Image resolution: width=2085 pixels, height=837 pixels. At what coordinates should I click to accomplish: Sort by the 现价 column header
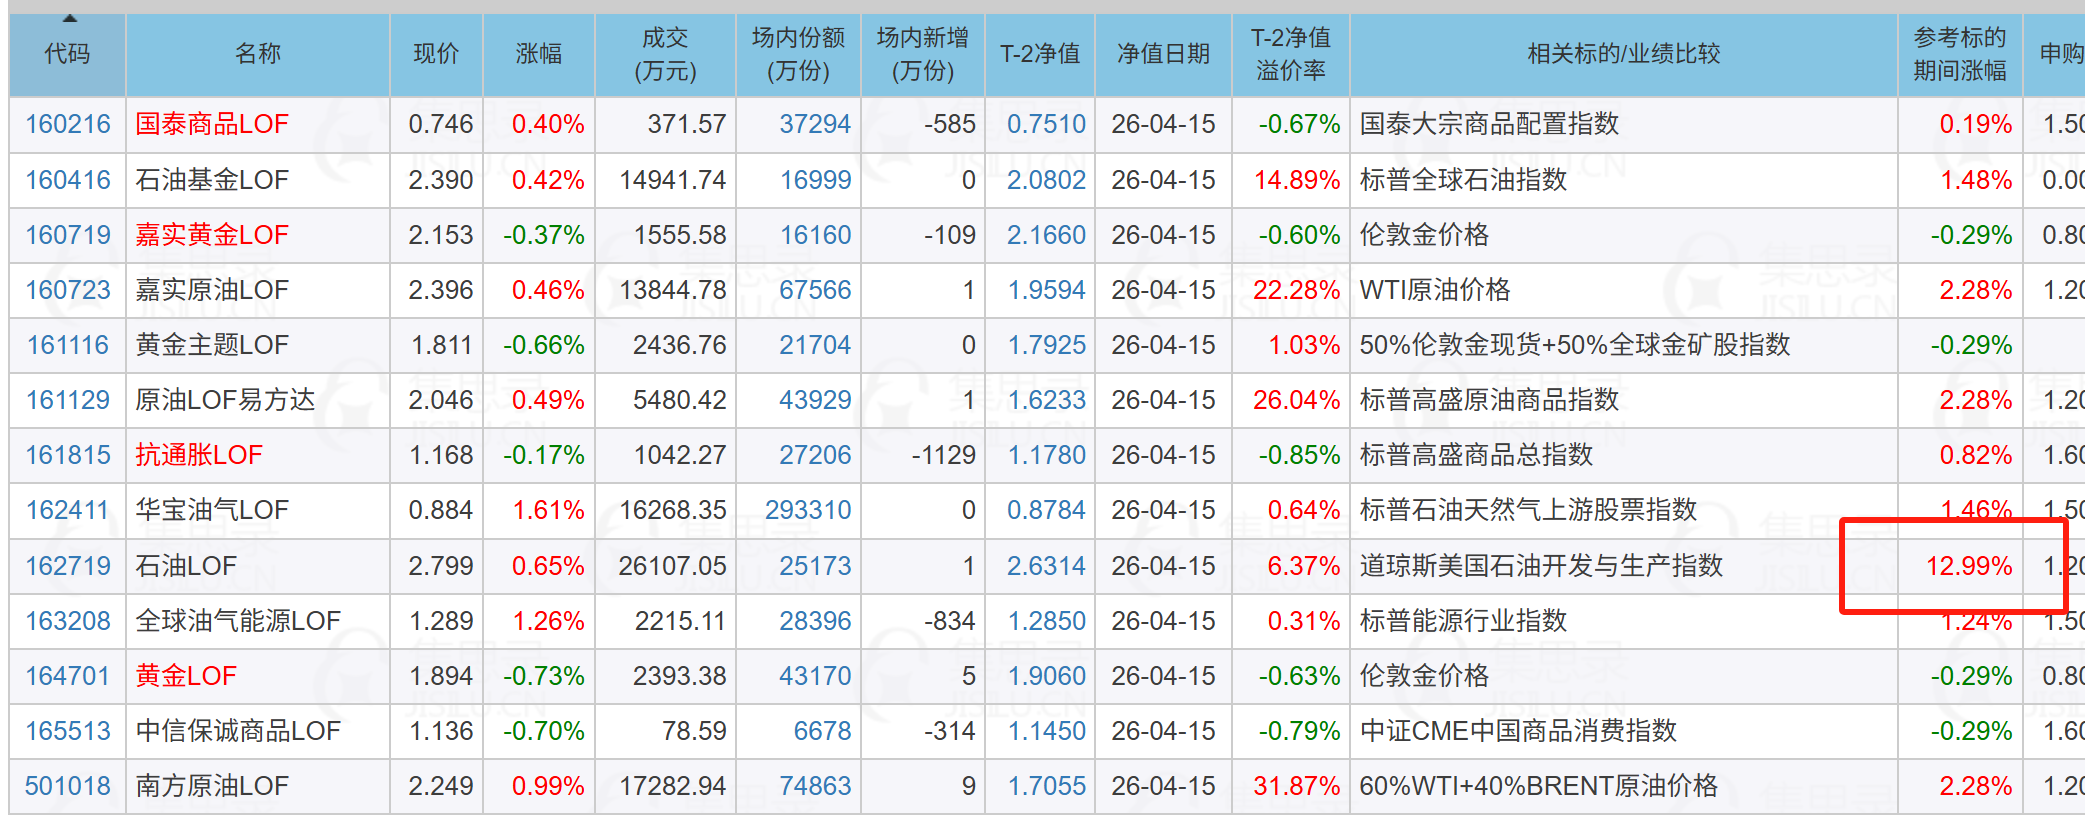(436, 54)
